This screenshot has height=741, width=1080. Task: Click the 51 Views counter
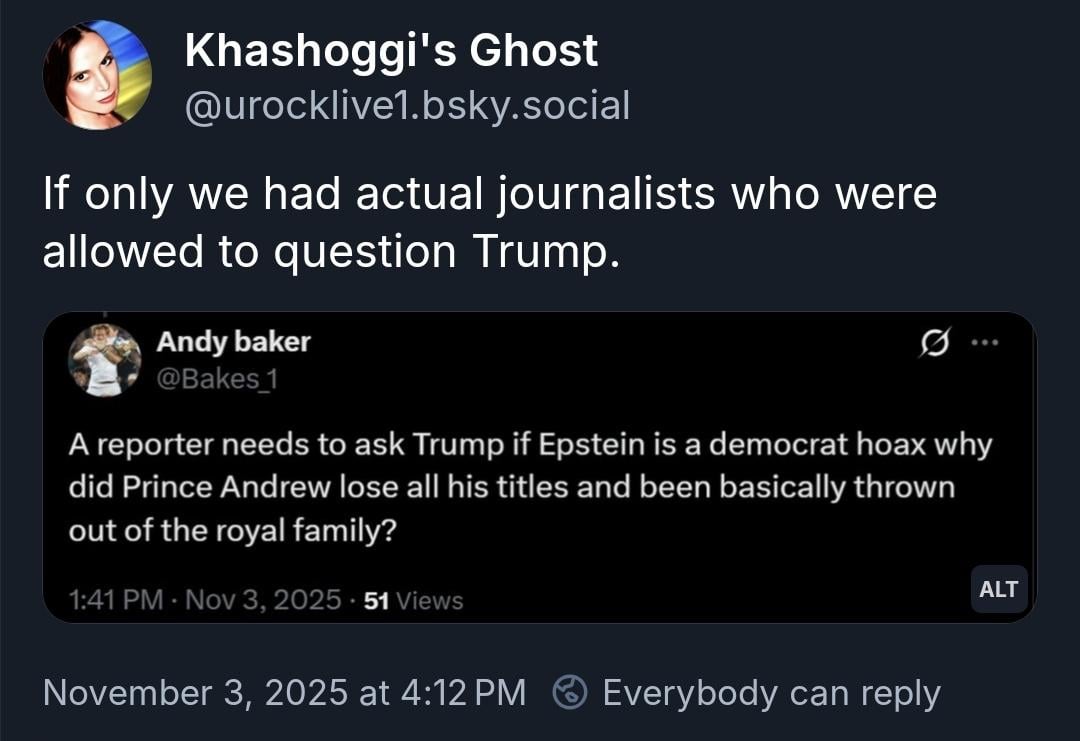(x=413, y=600)
